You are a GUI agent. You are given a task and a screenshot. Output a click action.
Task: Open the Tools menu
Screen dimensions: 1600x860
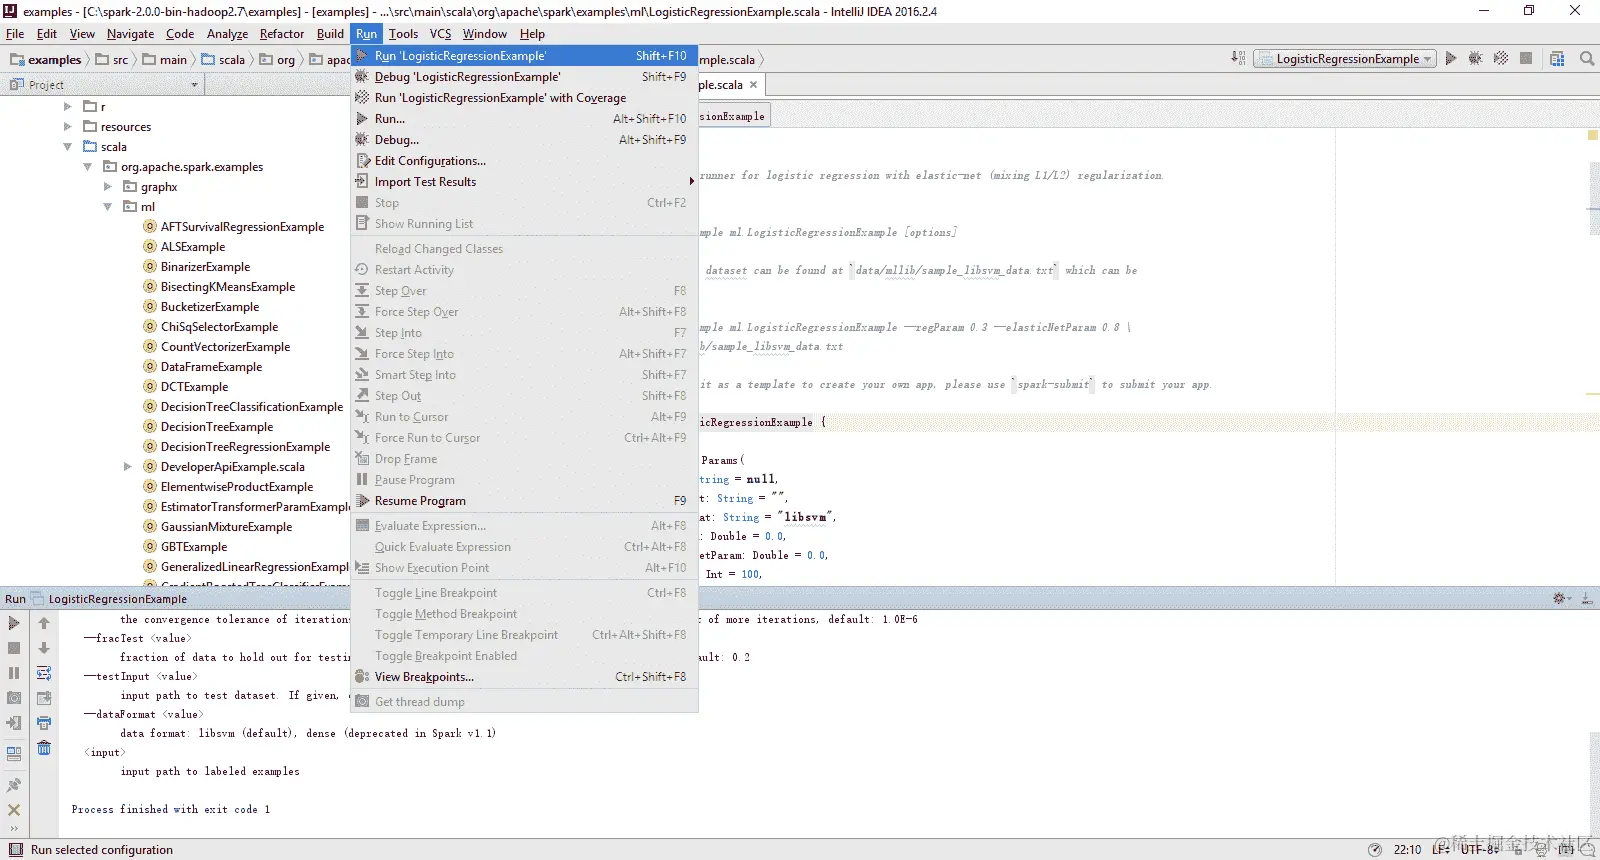pyautogui.click(x=403, y=34)
